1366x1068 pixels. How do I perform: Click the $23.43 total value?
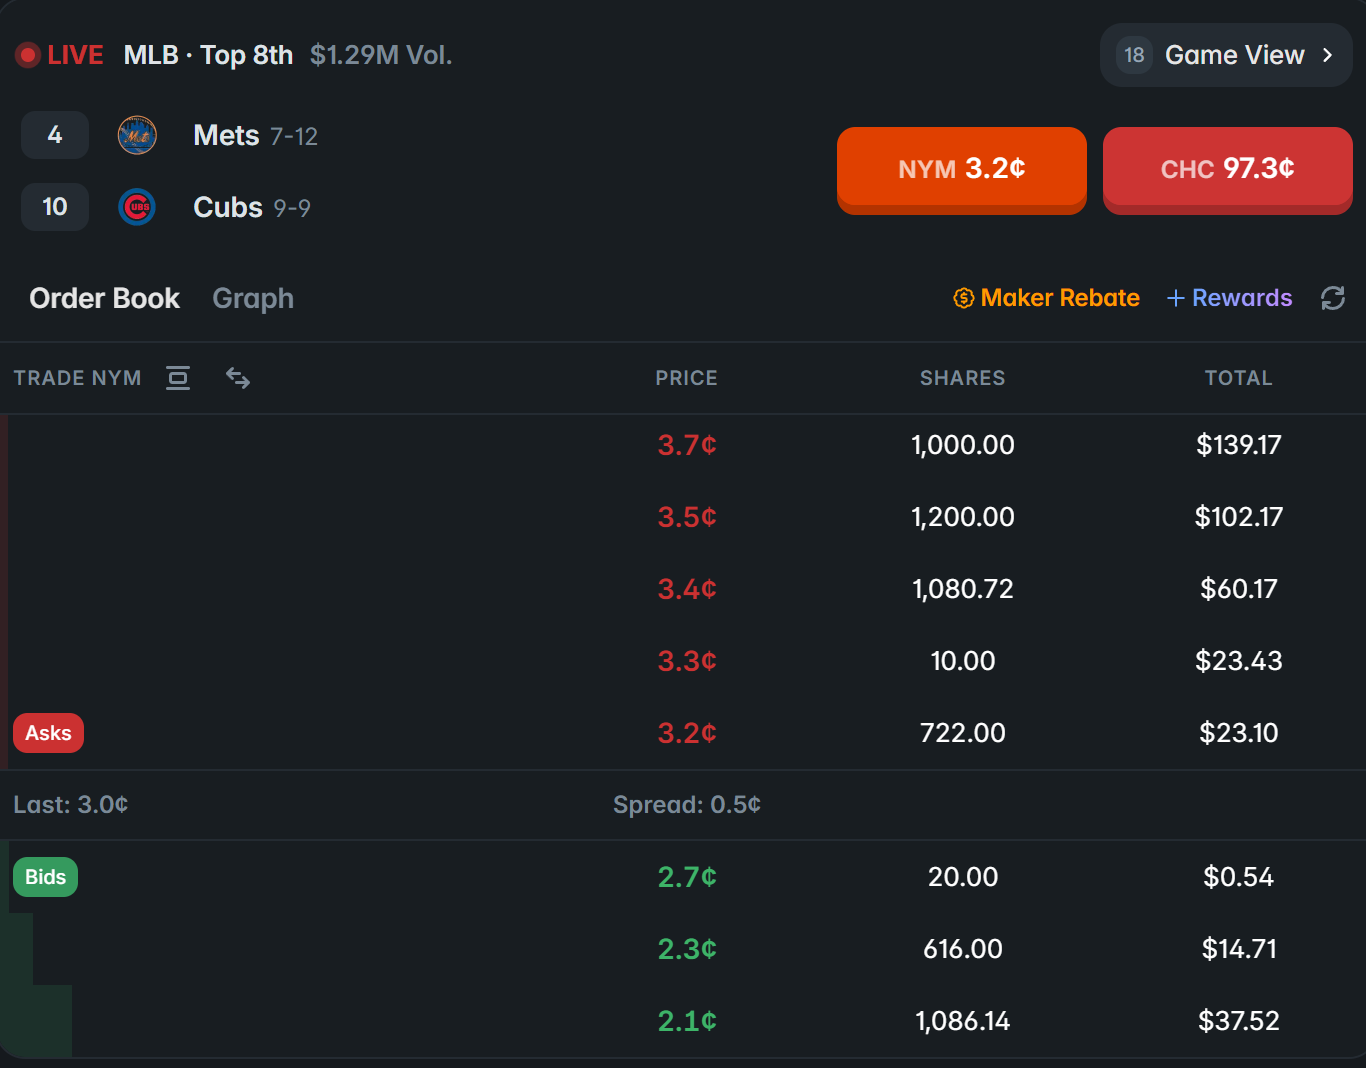point(1239,661)
